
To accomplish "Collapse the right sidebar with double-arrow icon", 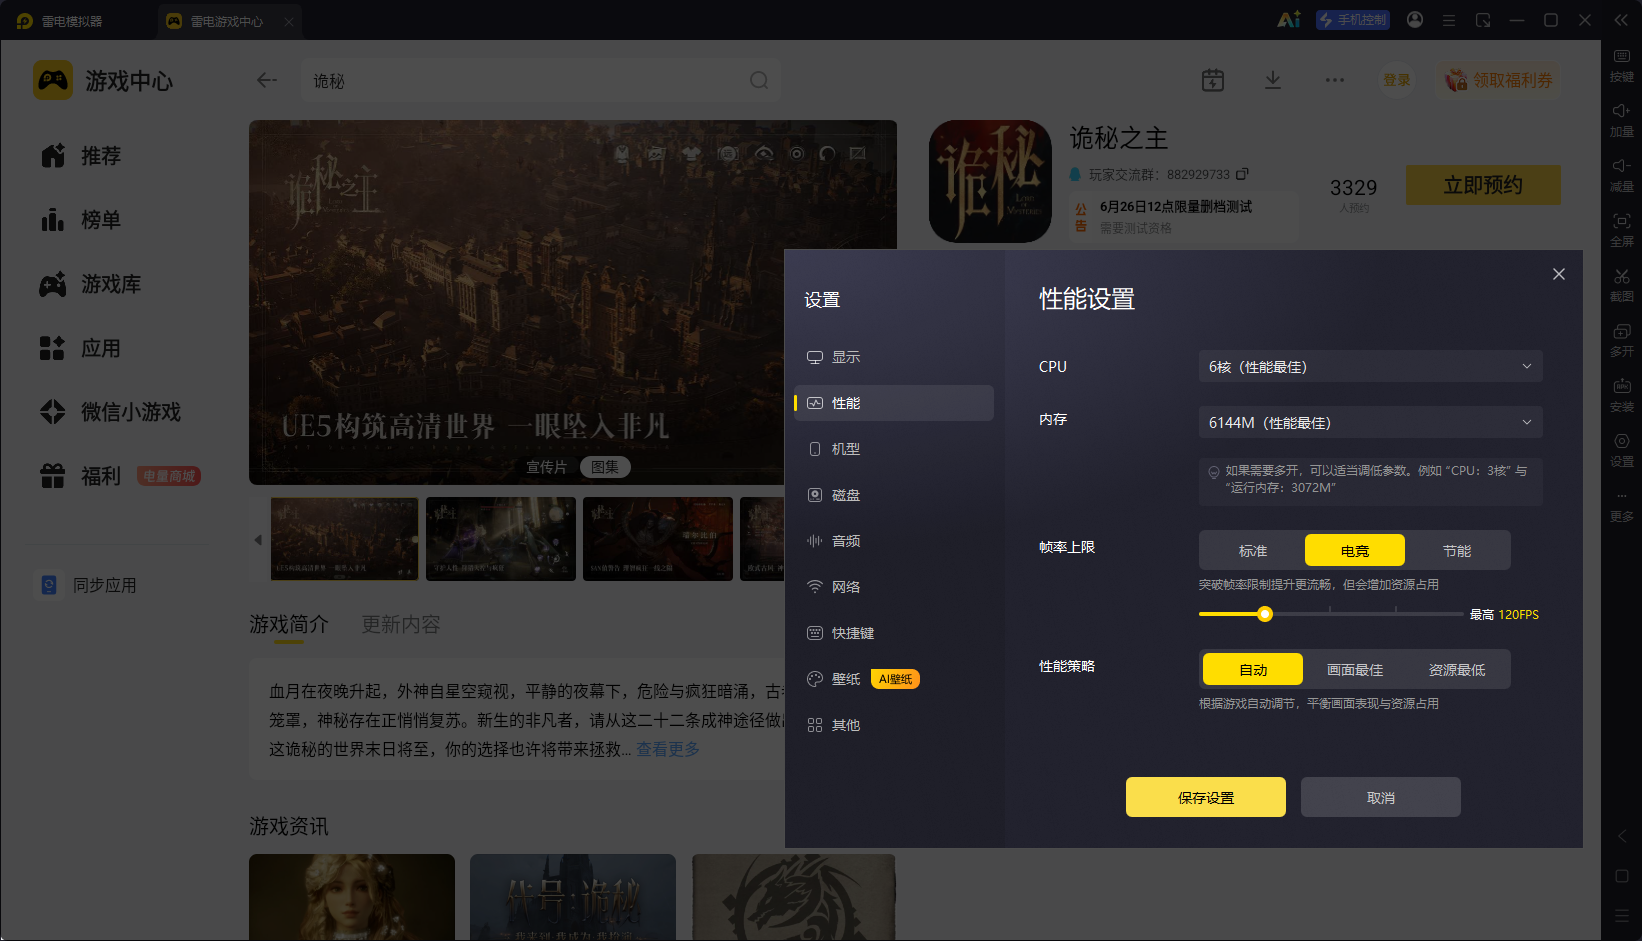I will point(1621,20).
